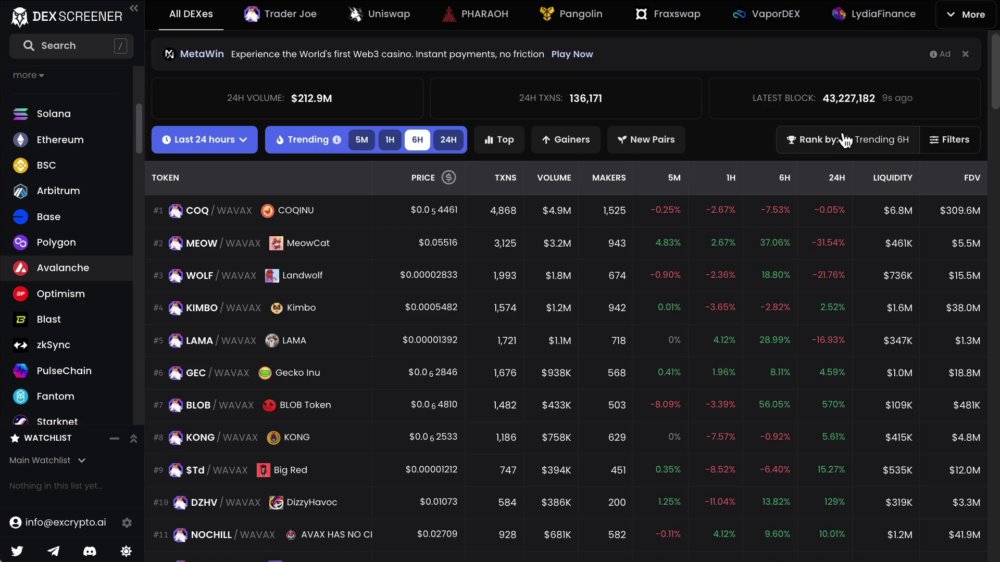Click the DEX Screener owl logo
The image size is (1000, 562).
[x=19, y=17]
